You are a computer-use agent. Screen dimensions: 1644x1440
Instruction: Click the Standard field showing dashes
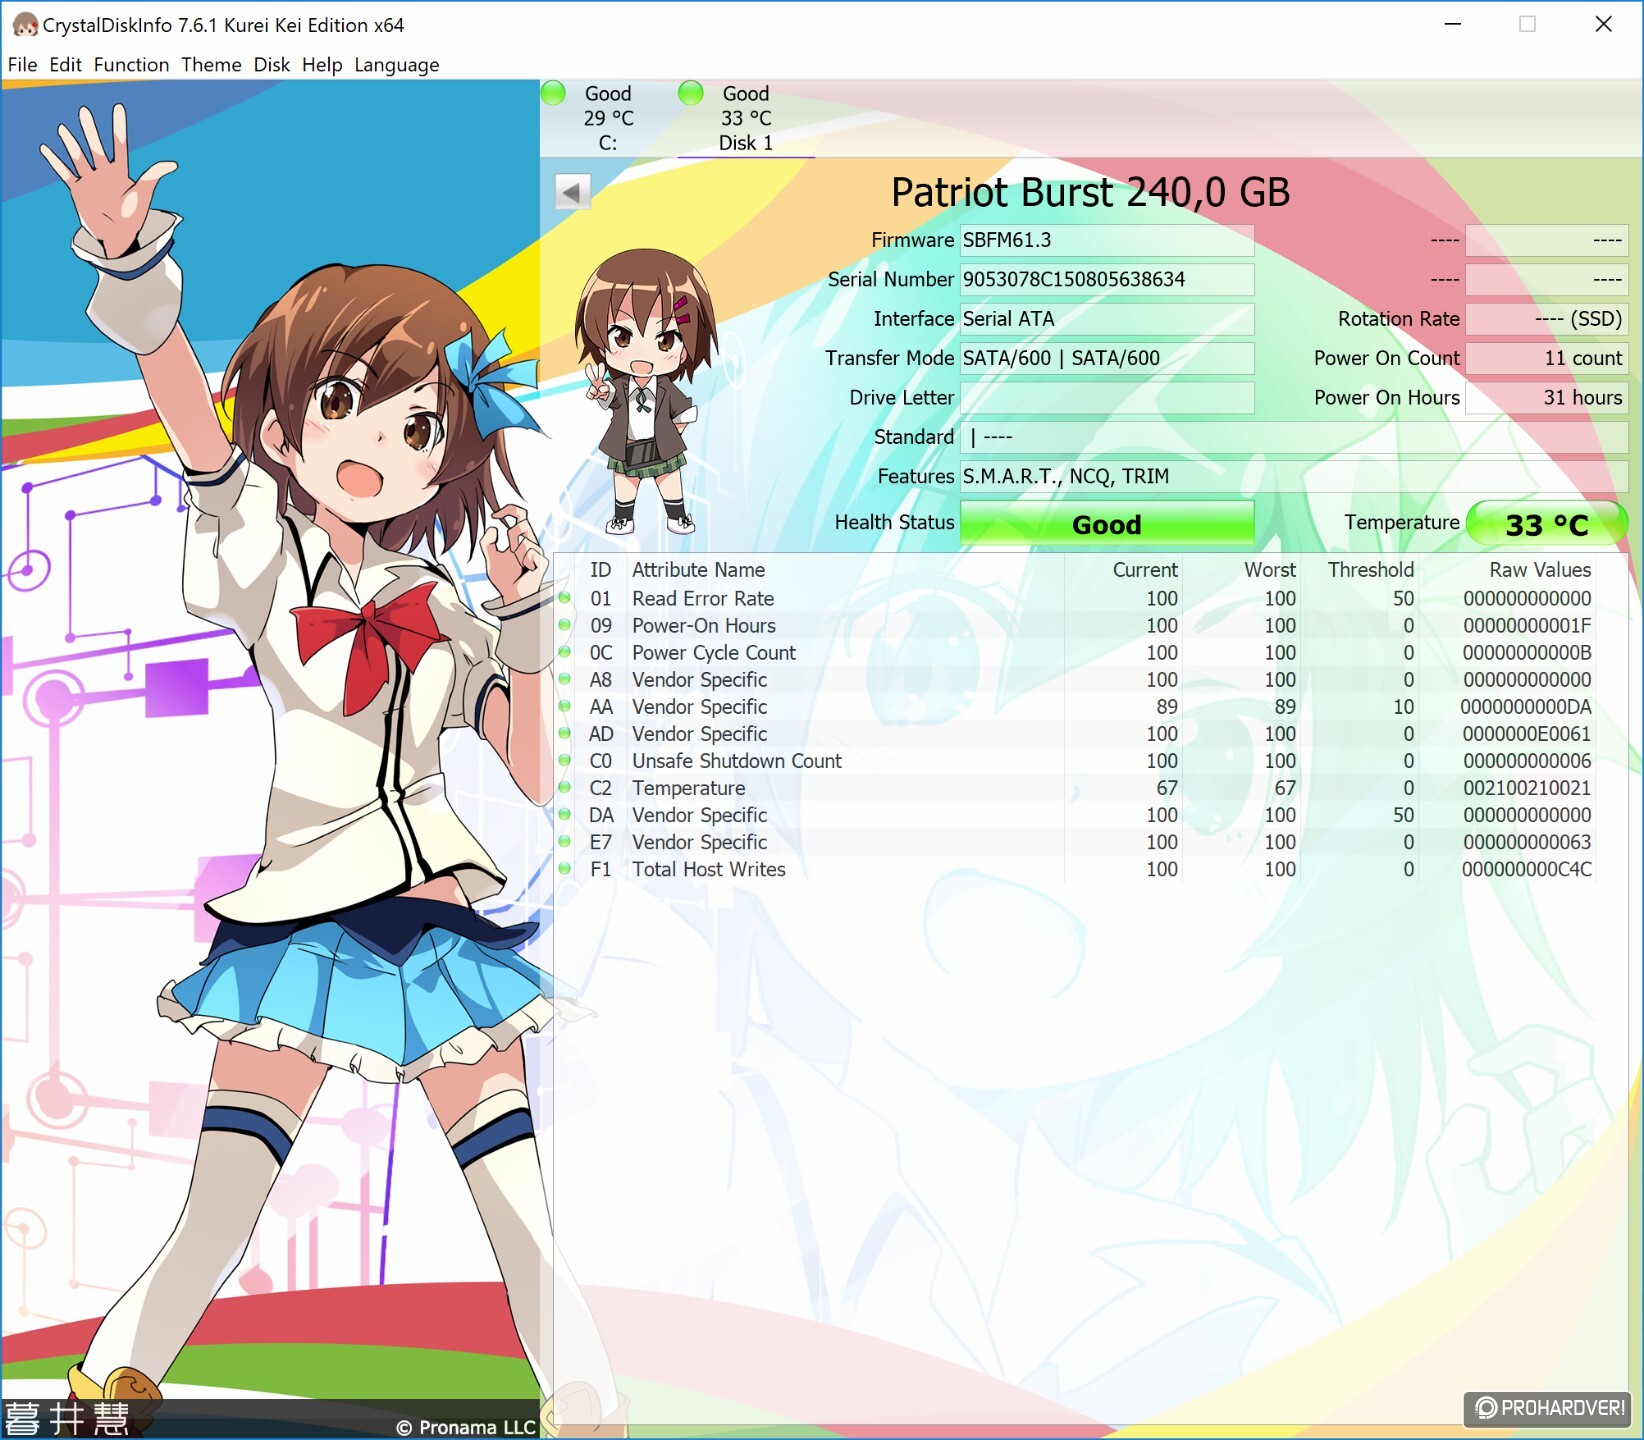pos(1294,437)
